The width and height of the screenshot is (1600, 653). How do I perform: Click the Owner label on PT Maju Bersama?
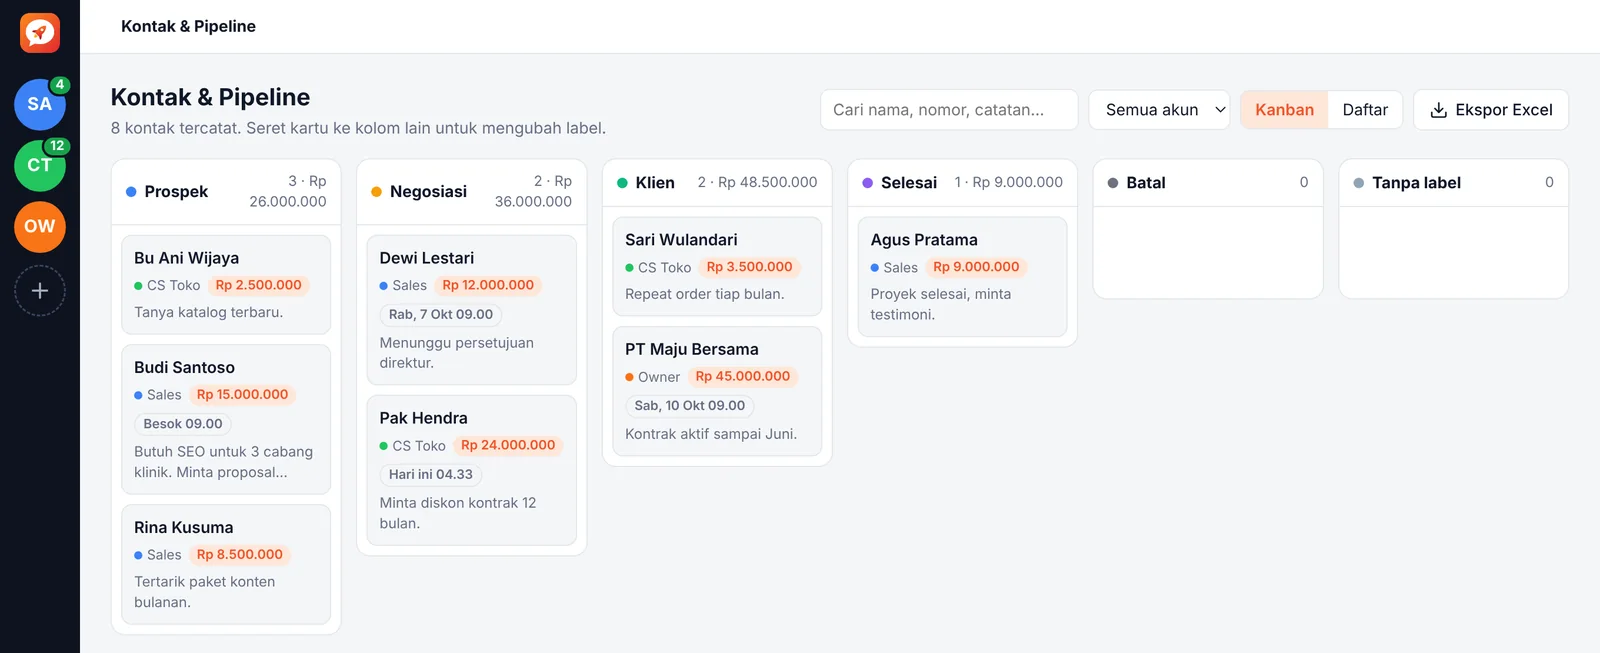tap(652, 377)
